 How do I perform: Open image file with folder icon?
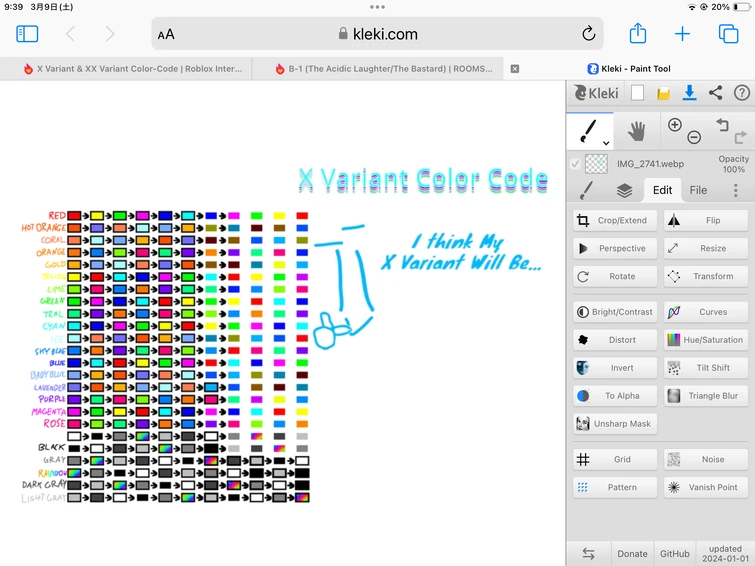[x=664, y=93]
